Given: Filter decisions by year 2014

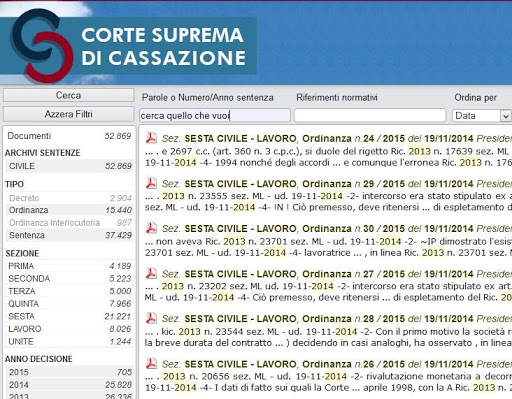Looking at the screenshot, I should click(70, 385).
